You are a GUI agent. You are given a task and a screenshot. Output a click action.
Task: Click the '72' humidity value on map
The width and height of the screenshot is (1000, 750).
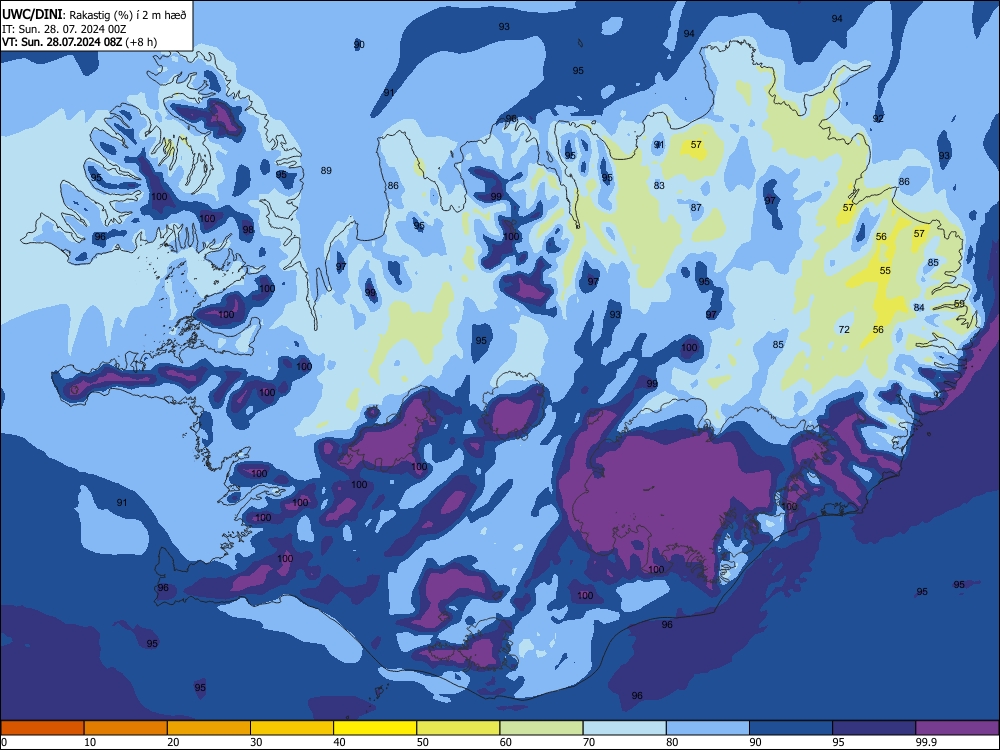point(844,330)
